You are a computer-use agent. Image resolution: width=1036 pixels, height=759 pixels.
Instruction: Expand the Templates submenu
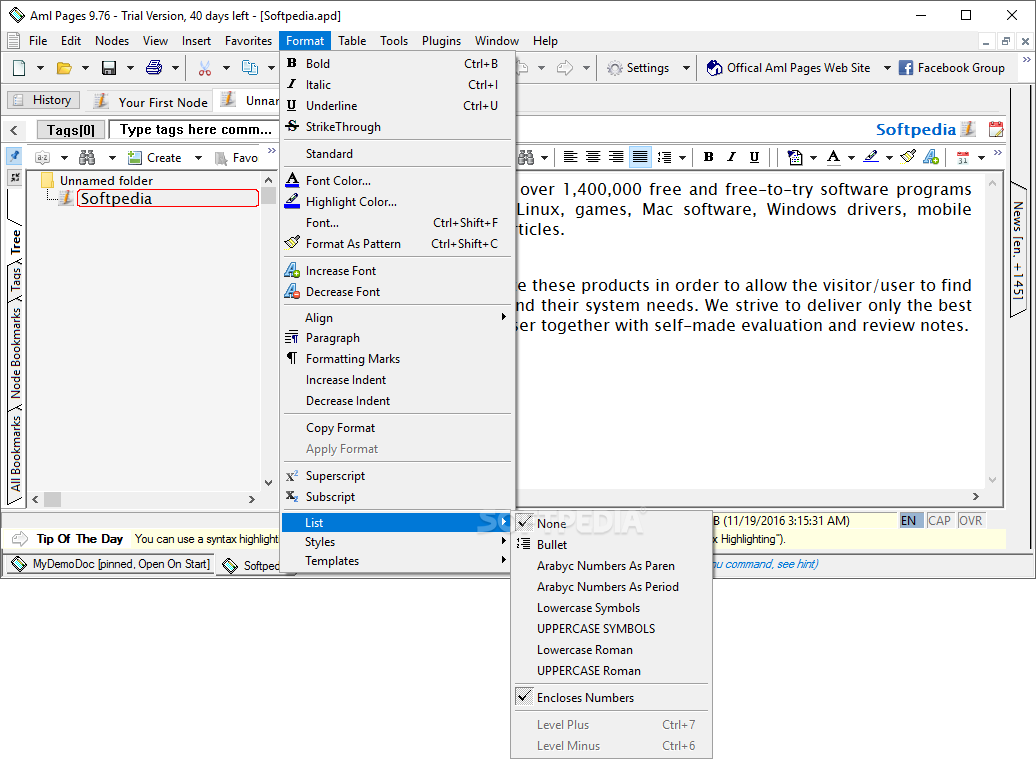click(x=397, y=561)
